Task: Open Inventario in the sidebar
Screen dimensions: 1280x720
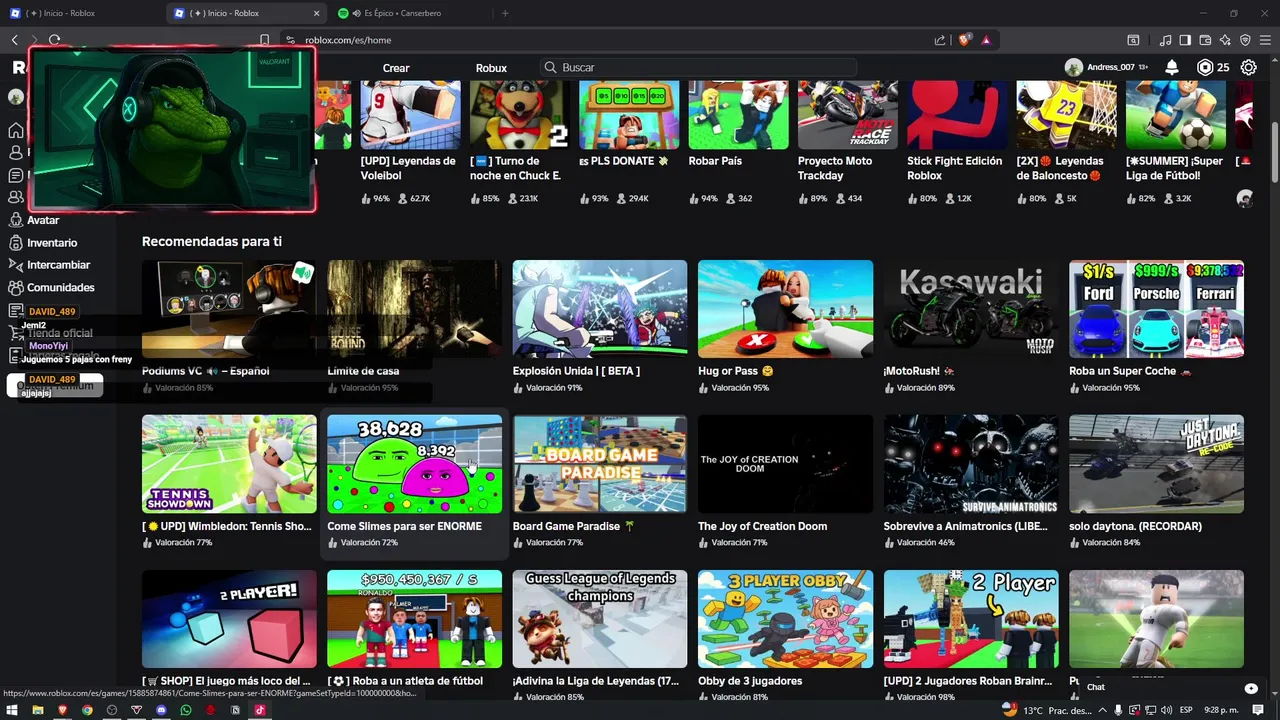Action: coord(43,243)
